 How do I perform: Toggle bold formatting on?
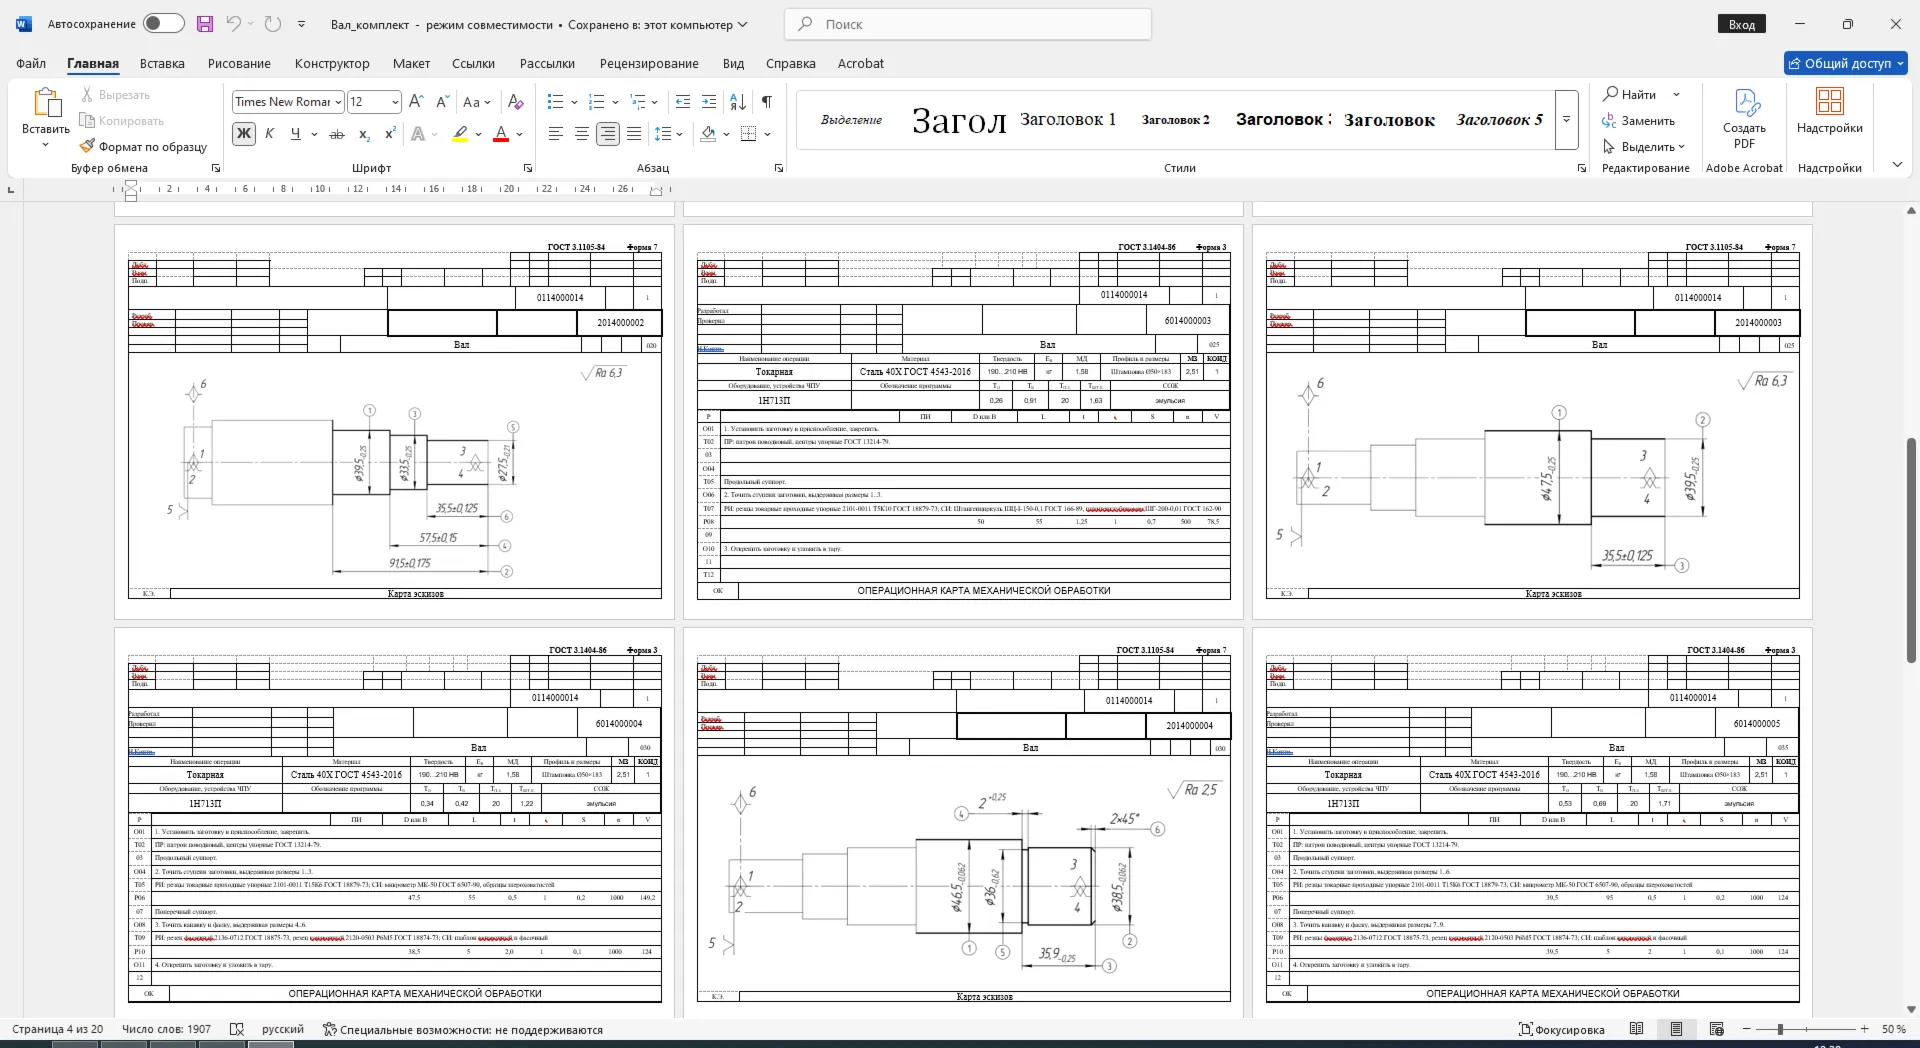244,134
